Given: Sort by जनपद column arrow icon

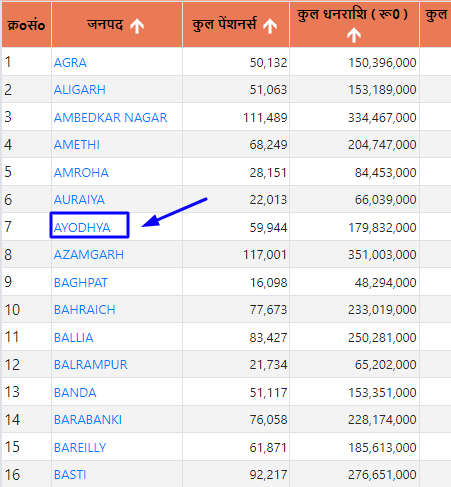Looking at the screenshot, I should tap(137, 26).
